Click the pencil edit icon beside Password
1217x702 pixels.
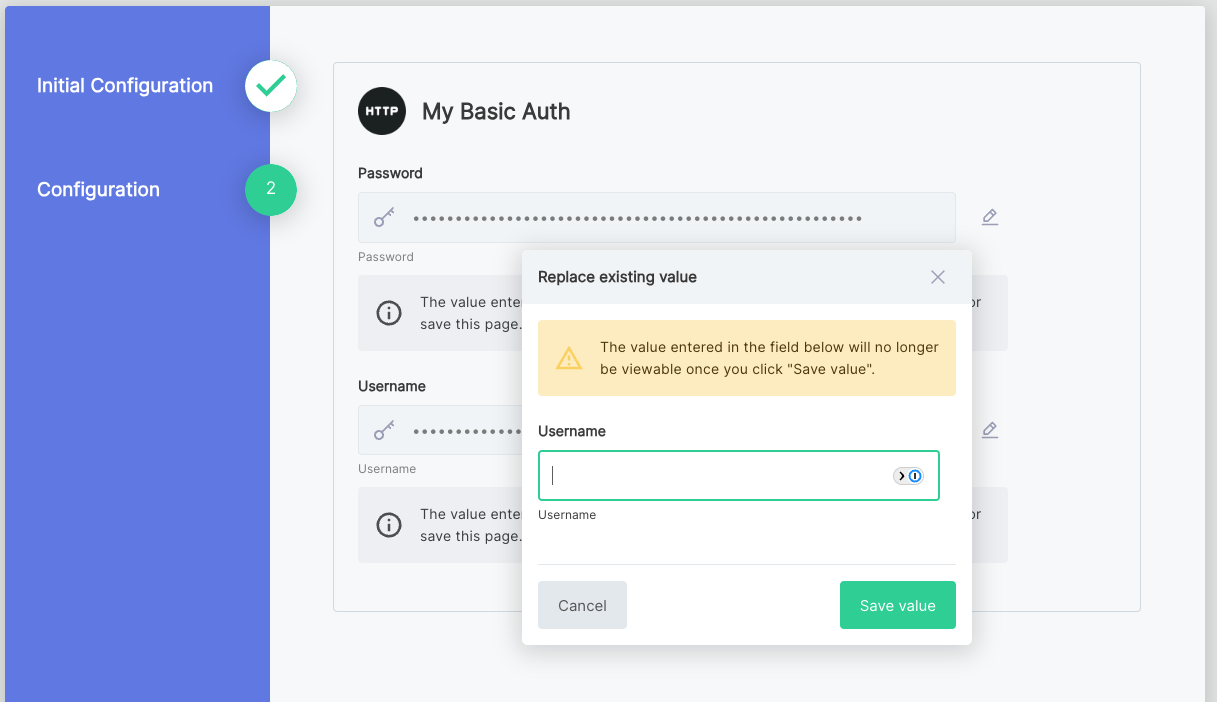pyautogui.click(x=989, y=217)
